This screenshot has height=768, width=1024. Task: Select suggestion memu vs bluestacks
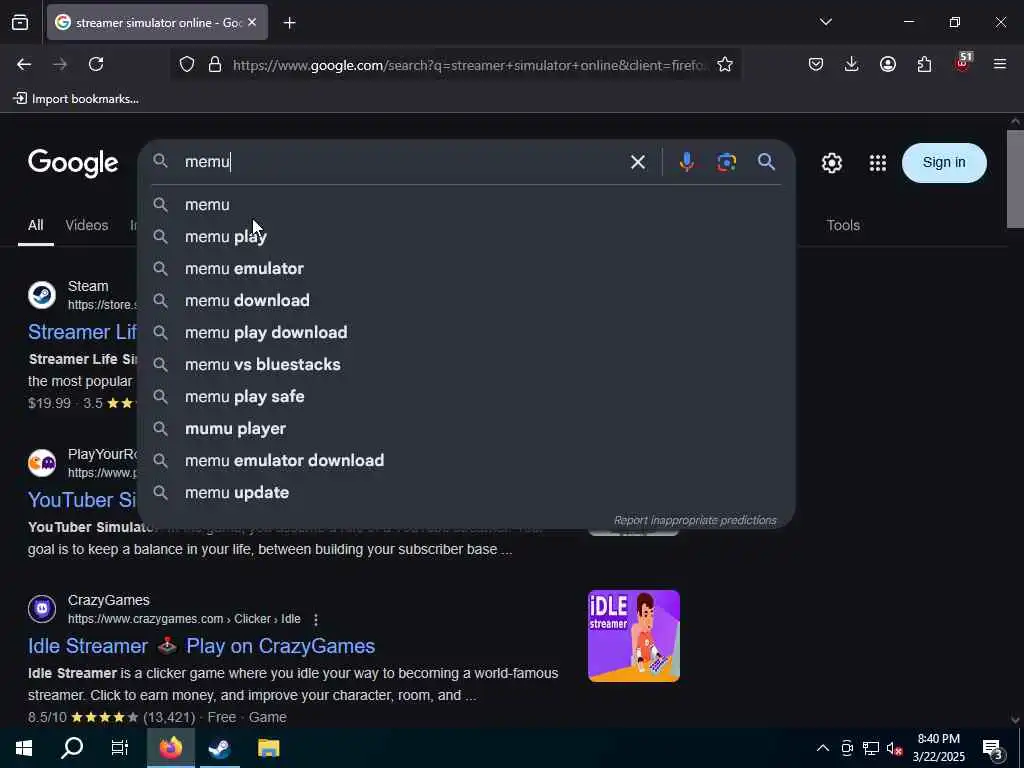[x=466, y=364]
